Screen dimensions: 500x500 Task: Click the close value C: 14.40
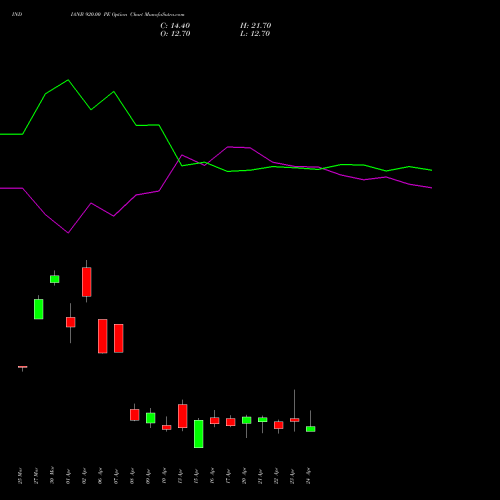pos(175,26)
